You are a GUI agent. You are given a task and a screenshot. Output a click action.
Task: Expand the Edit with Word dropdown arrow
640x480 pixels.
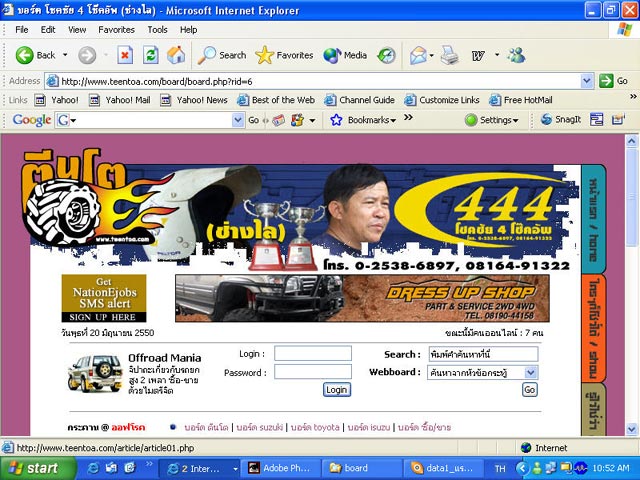[x=497, y=54]
